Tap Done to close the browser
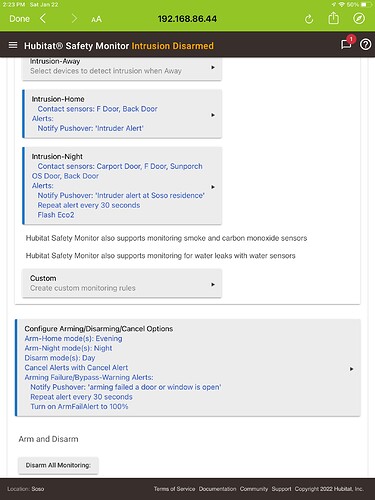 (x=19, y=19)
